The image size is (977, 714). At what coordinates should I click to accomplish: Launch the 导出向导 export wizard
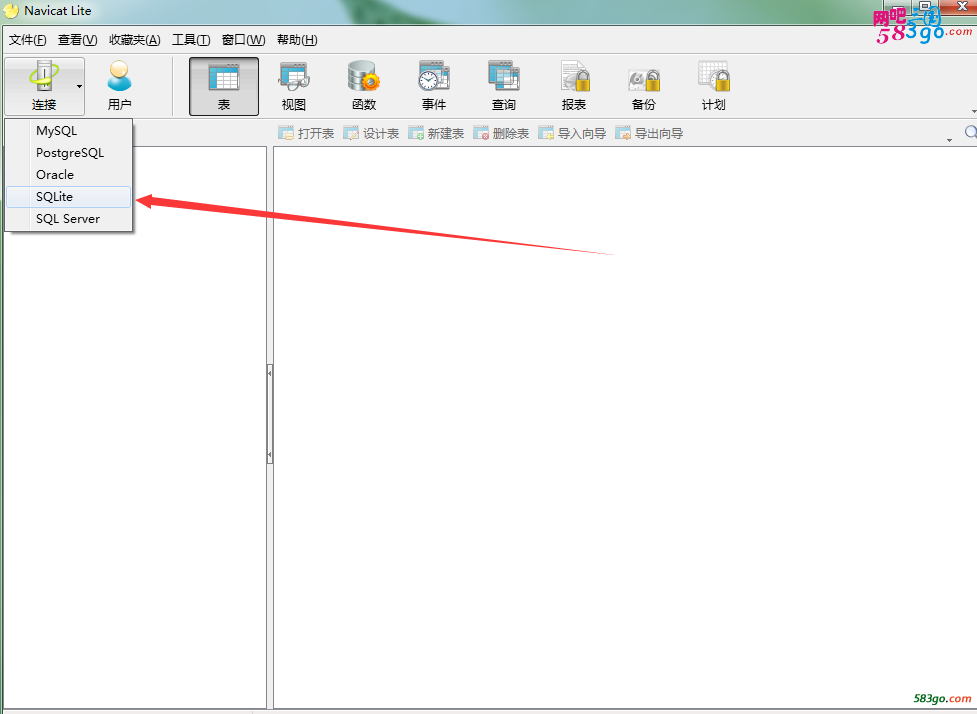coord(649,133)
